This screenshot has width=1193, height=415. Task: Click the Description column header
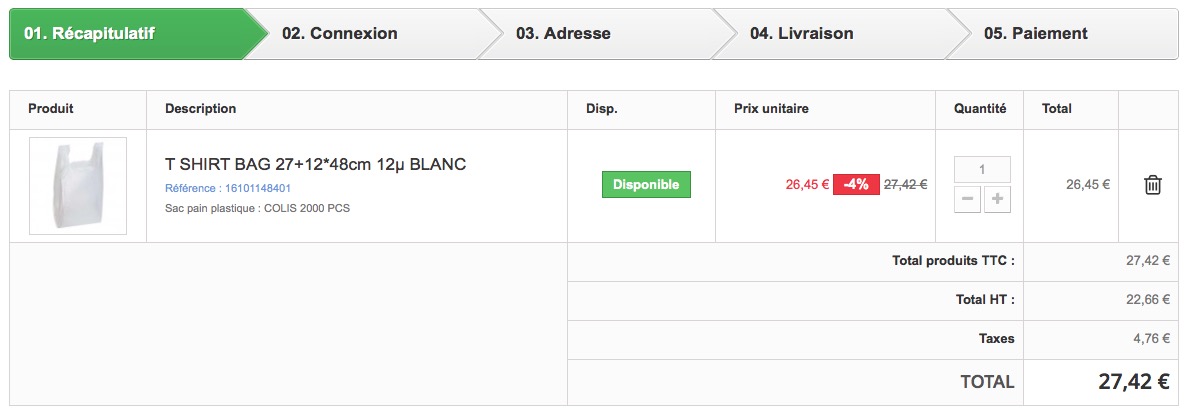pos(200,109)
